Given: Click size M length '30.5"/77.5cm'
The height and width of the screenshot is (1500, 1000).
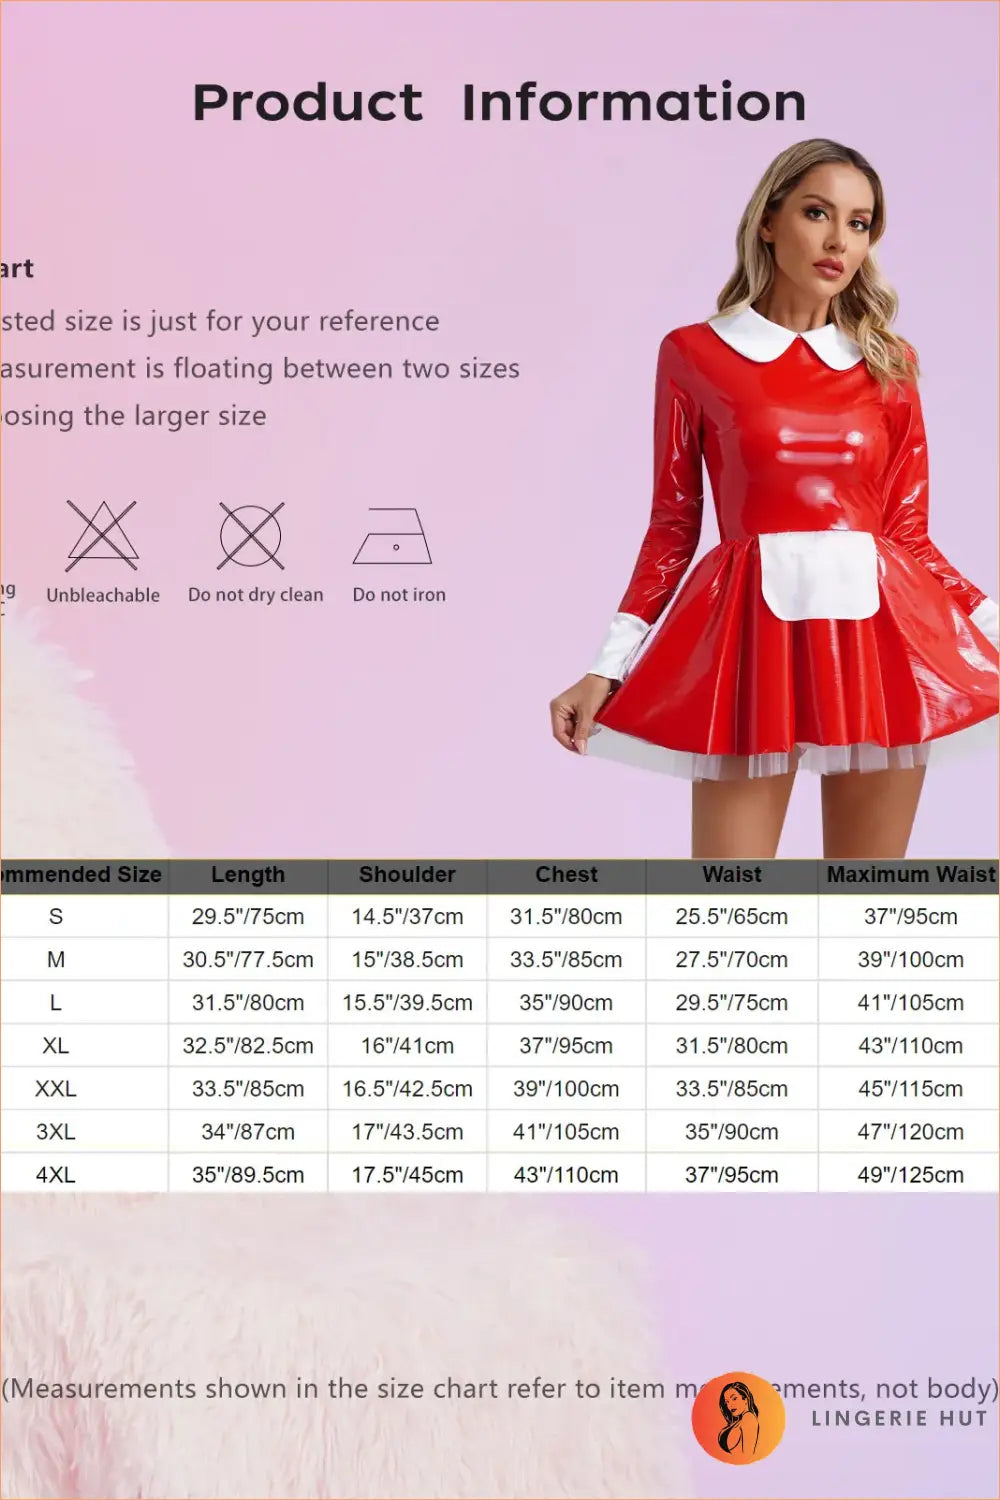Looking at the screenshot, I should click(248, 959).
